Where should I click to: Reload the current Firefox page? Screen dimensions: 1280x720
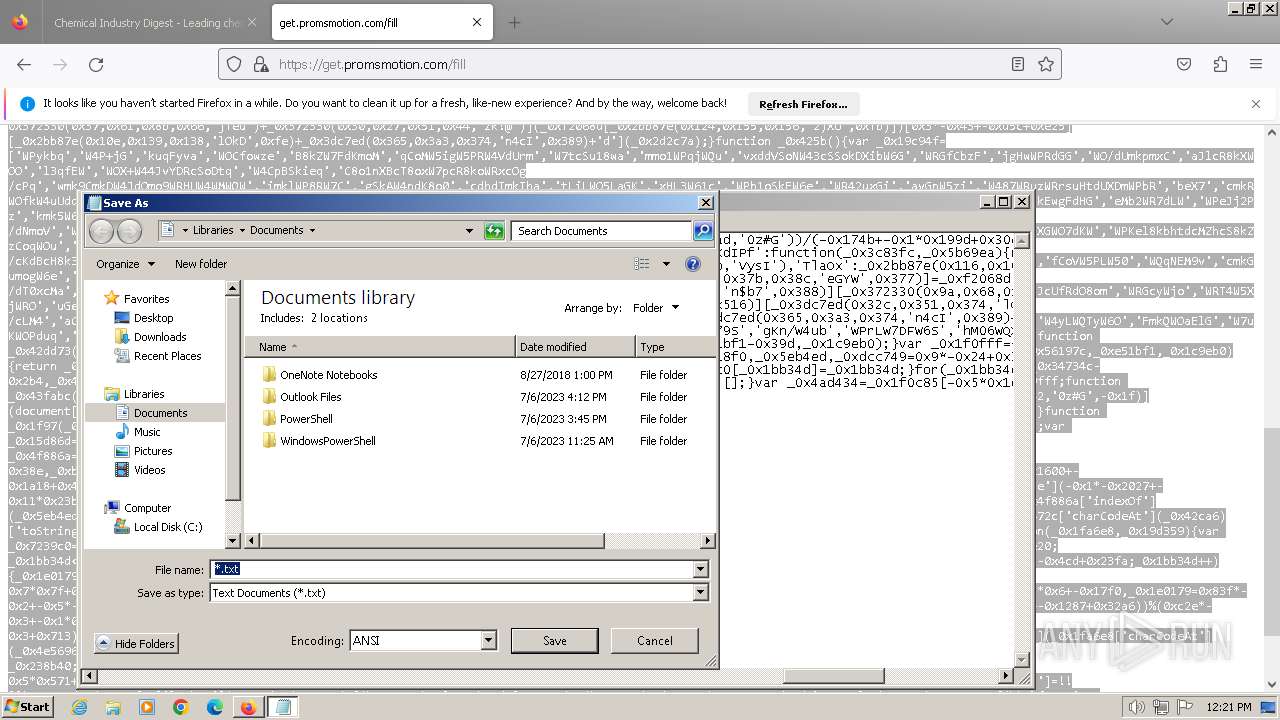pyautogui.click(x=96, y=64)
